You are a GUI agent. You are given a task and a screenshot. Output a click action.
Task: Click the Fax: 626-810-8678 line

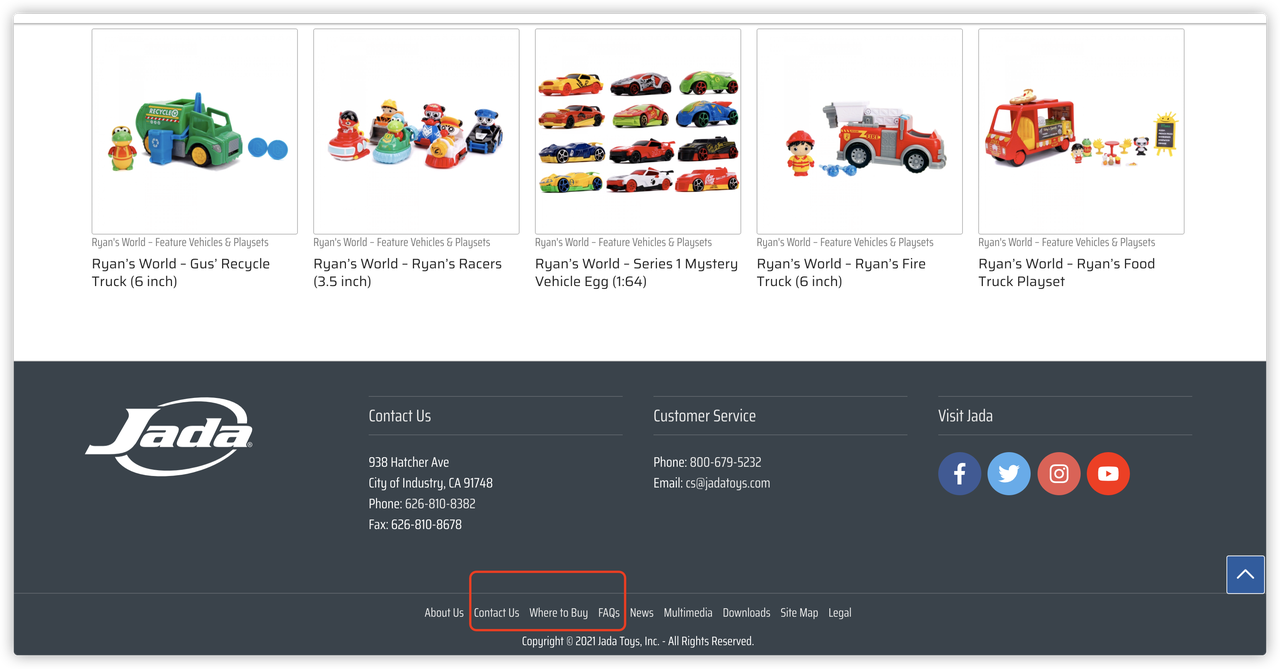point(415,525)
